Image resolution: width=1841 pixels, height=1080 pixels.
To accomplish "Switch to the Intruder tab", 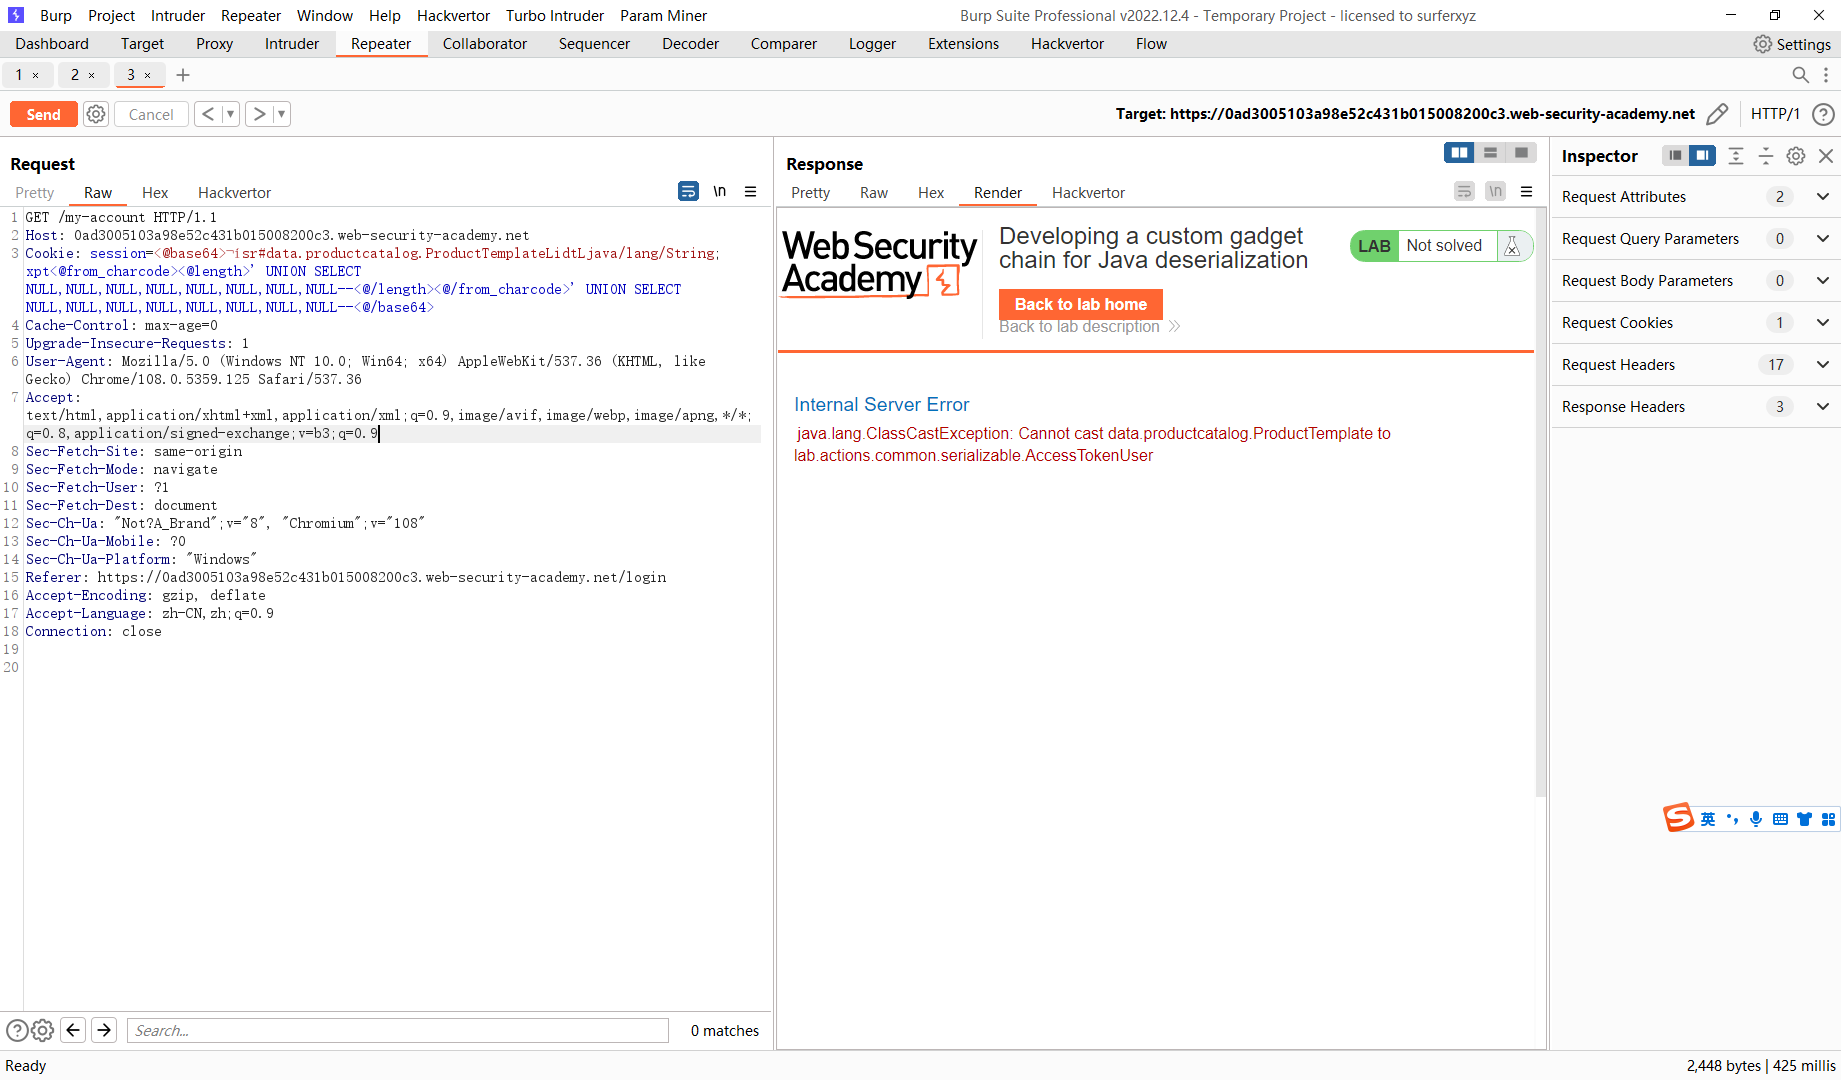I will pyautogui.click(x=292, y=44).
